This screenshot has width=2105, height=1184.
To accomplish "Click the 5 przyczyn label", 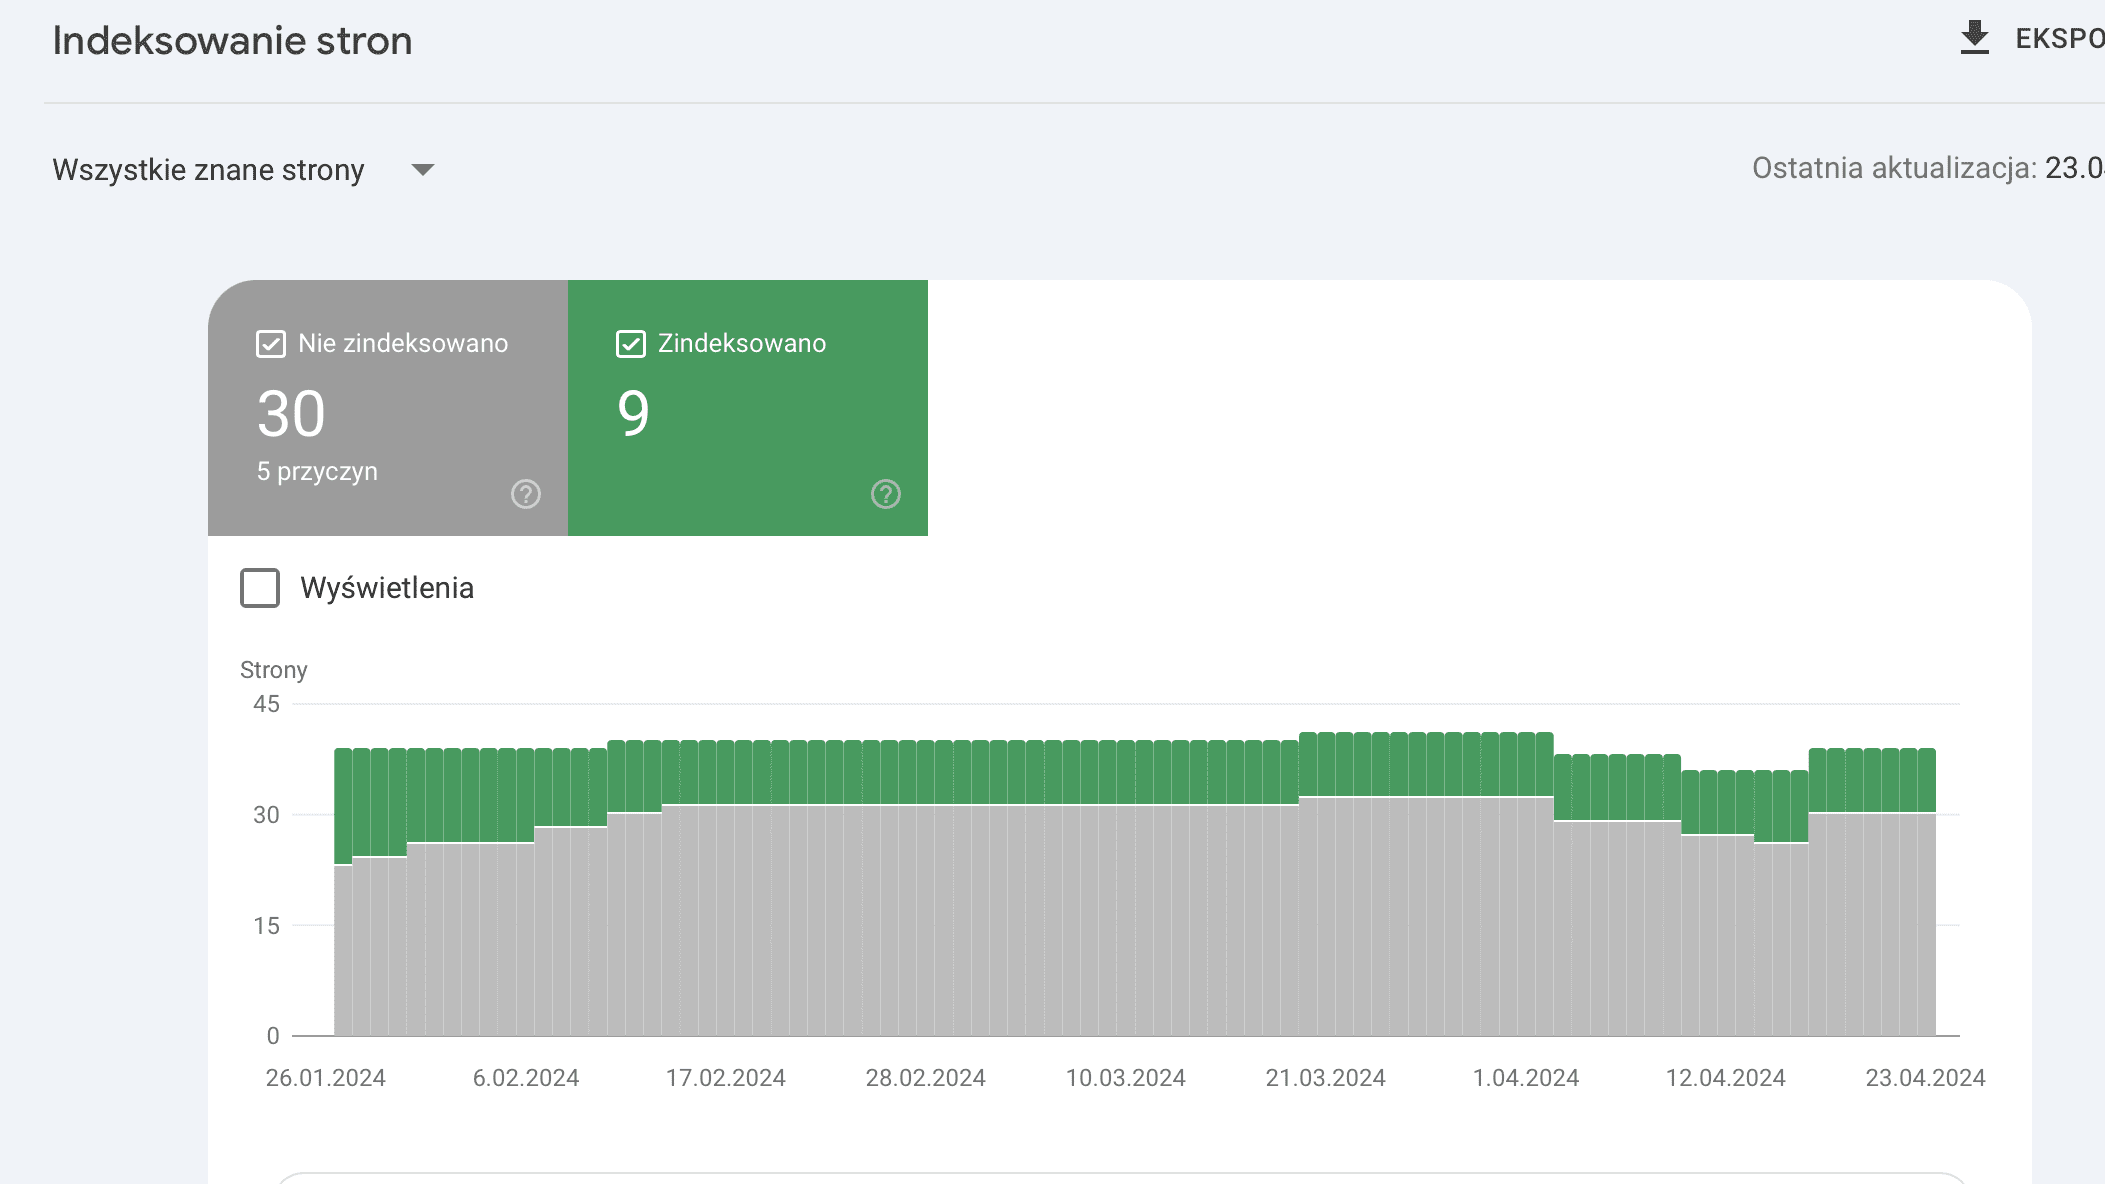I will (x=317, y=471).
